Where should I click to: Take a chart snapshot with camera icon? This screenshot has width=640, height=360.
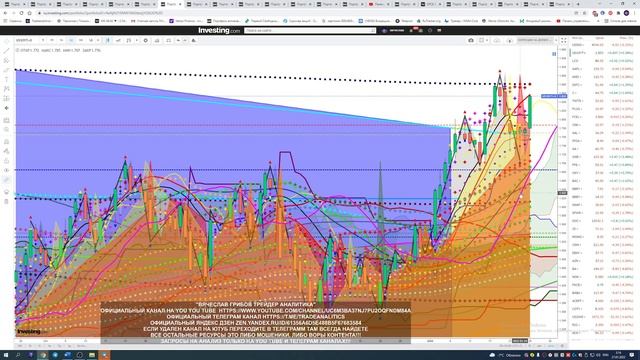point(471,40)
